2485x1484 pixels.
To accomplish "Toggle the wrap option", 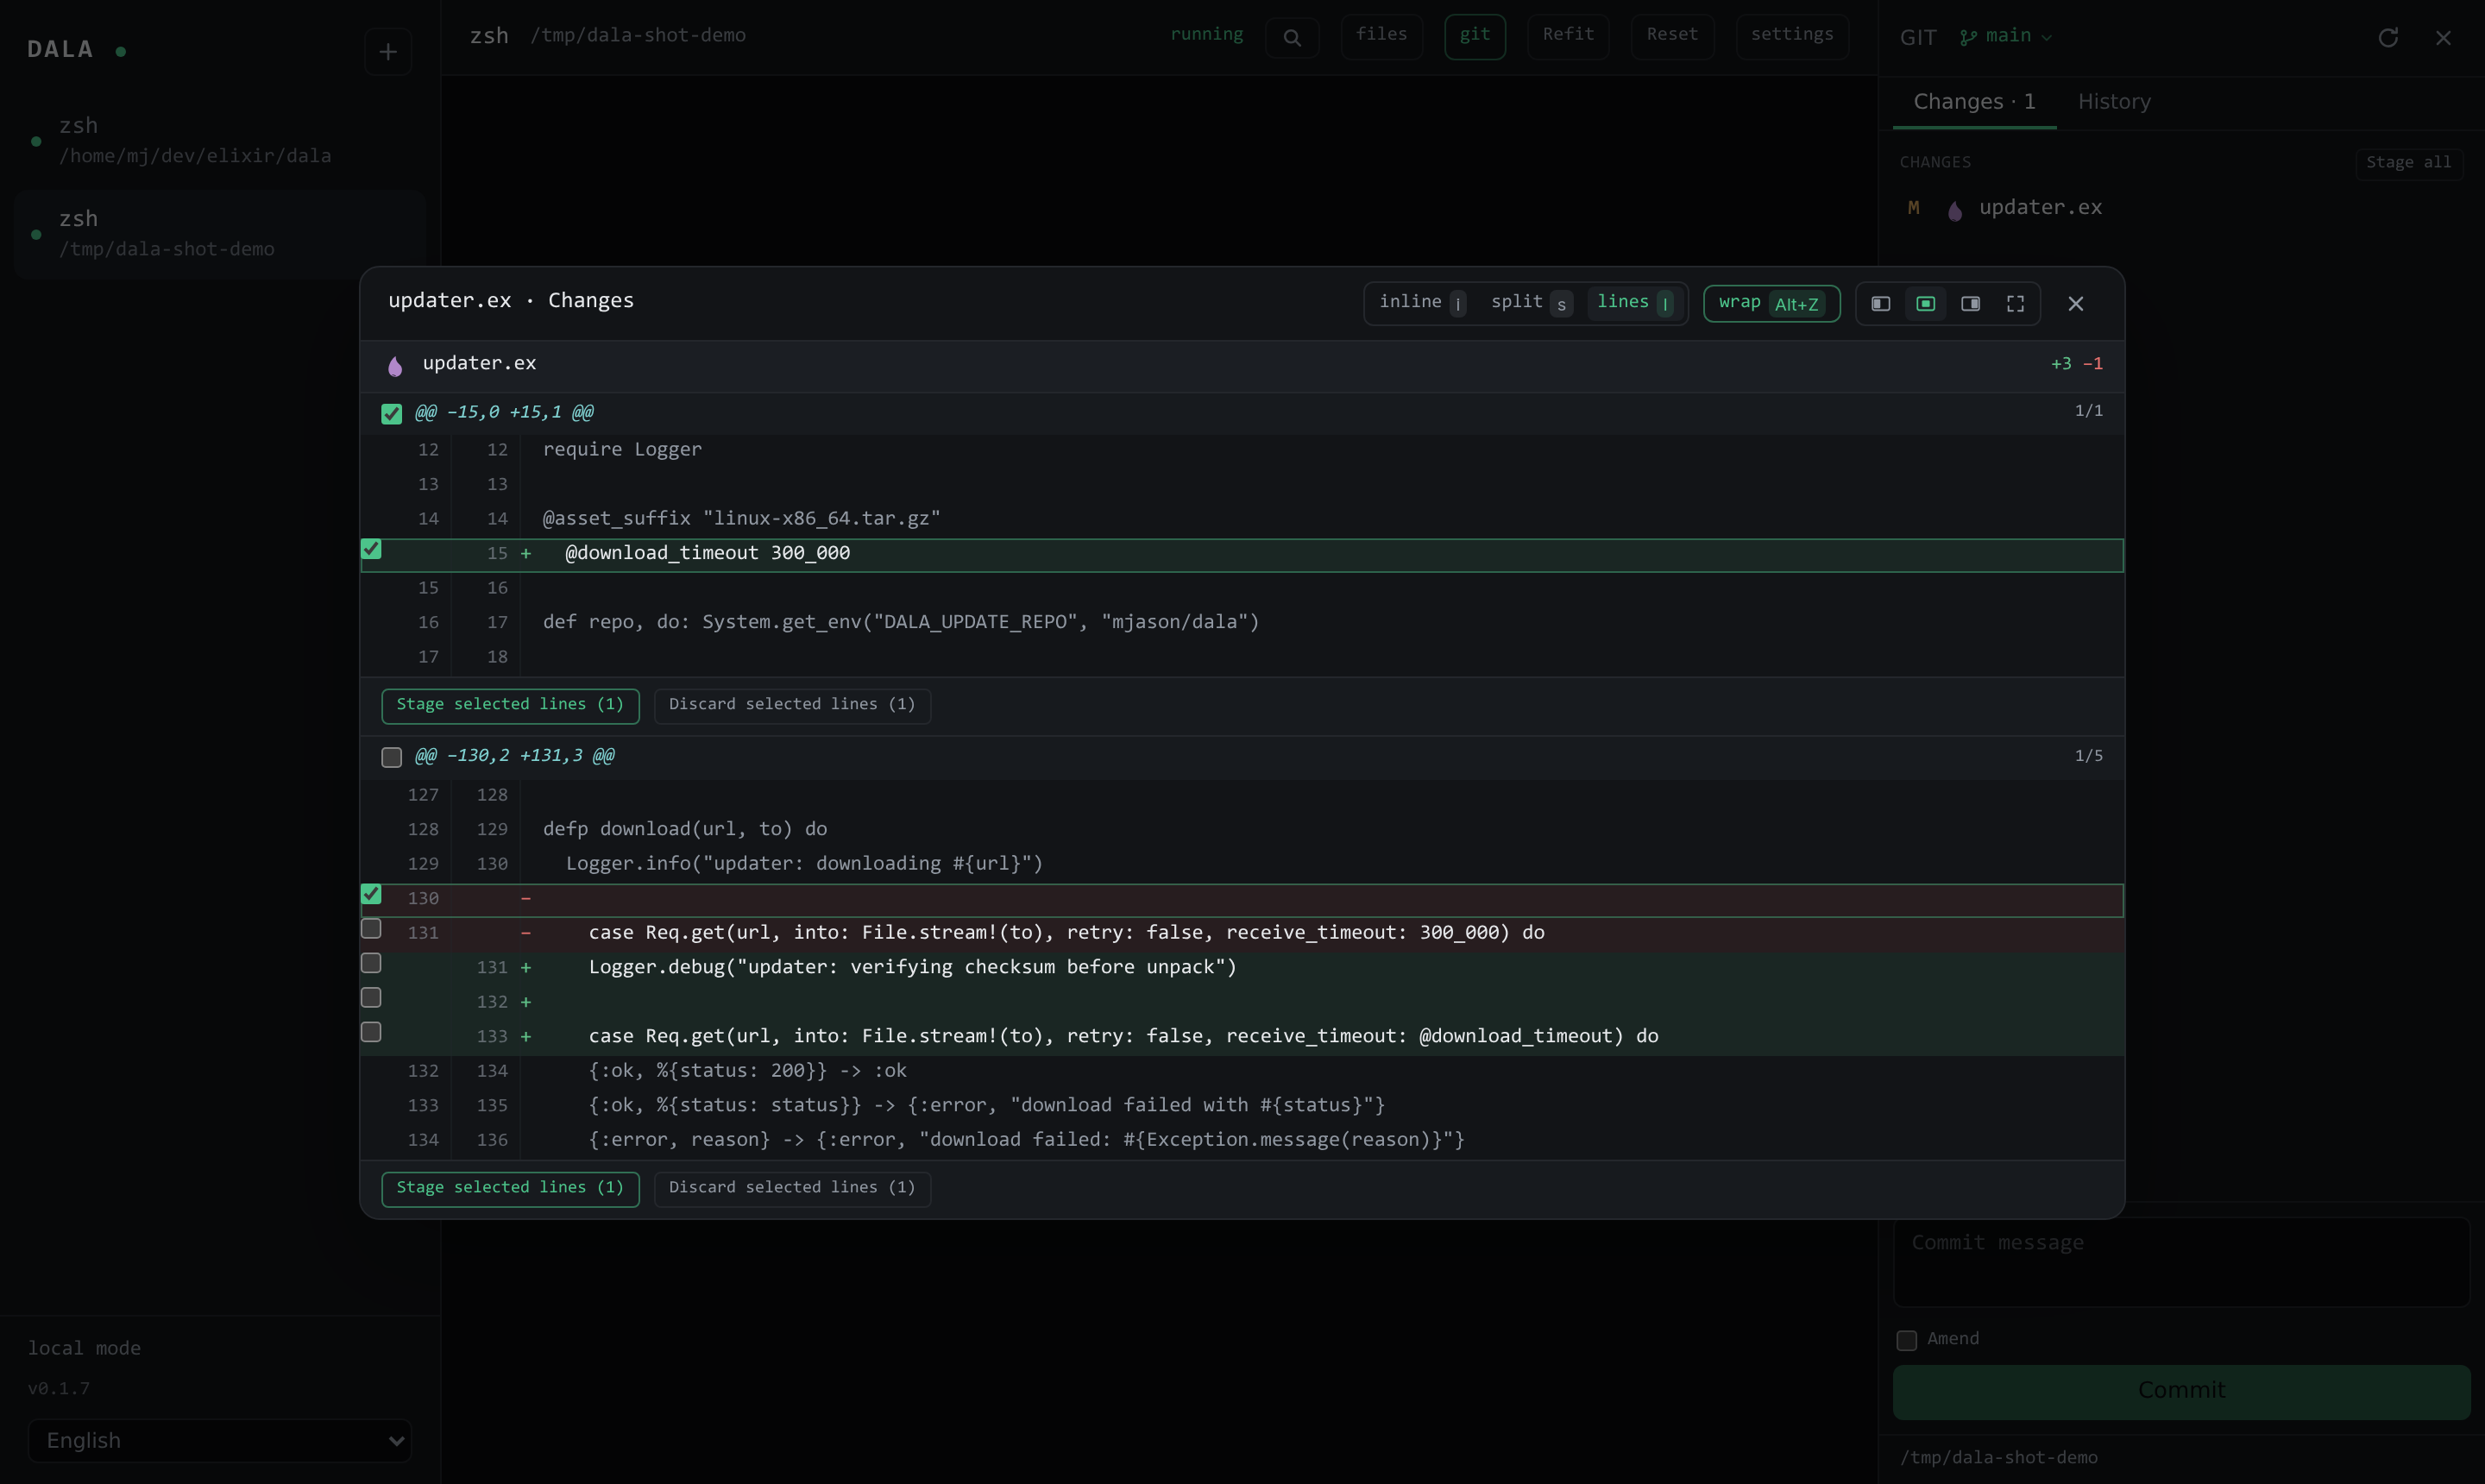I will tap(1771, 303).
